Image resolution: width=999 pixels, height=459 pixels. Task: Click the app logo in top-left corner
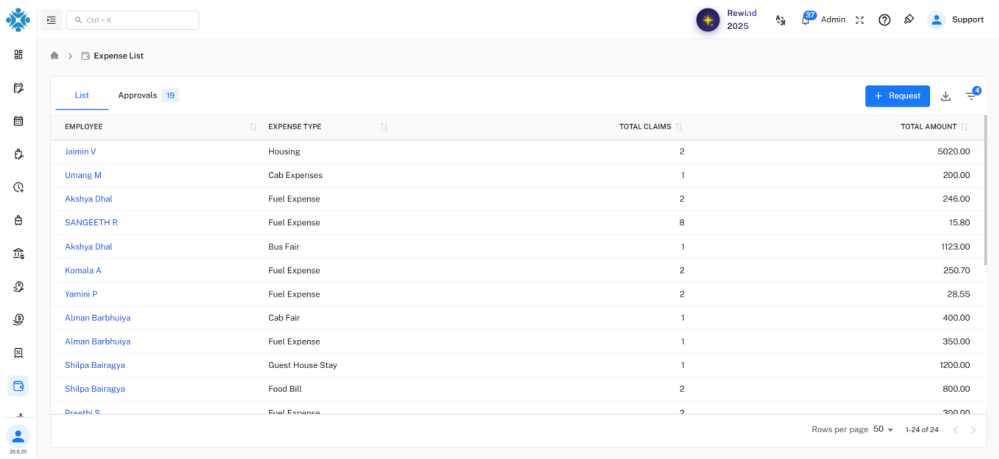[18, 20]
